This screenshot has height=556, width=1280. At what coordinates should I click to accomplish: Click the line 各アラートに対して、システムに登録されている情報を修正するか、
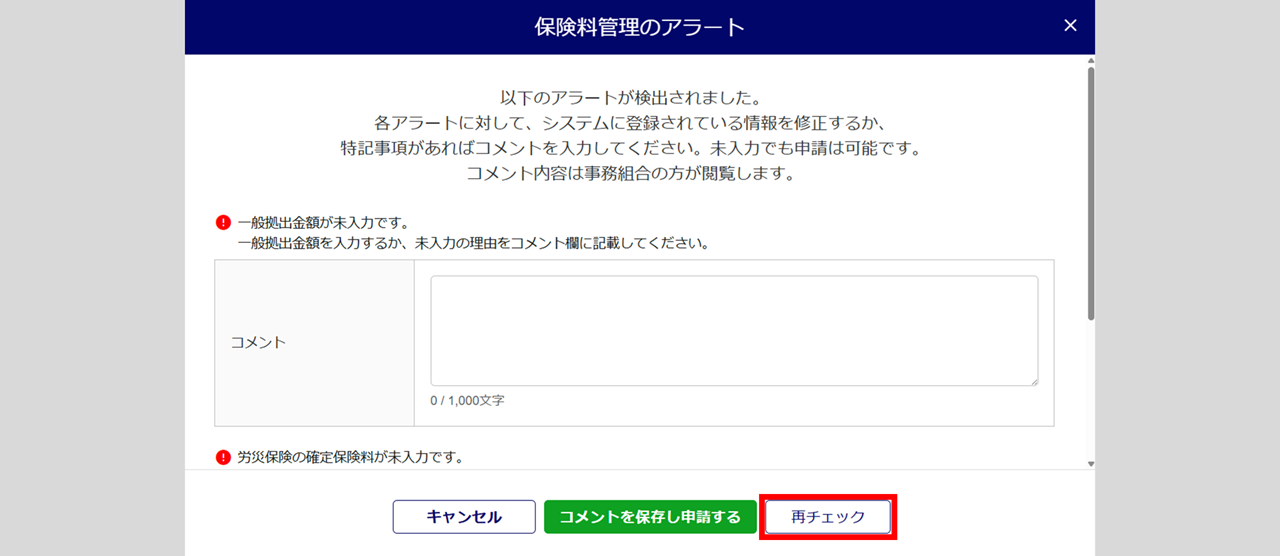630,123
